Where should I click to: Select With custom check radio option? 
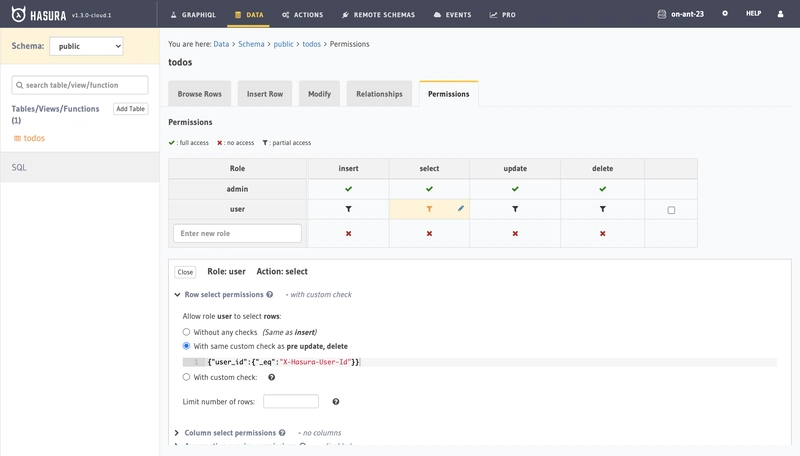point(186,377)
